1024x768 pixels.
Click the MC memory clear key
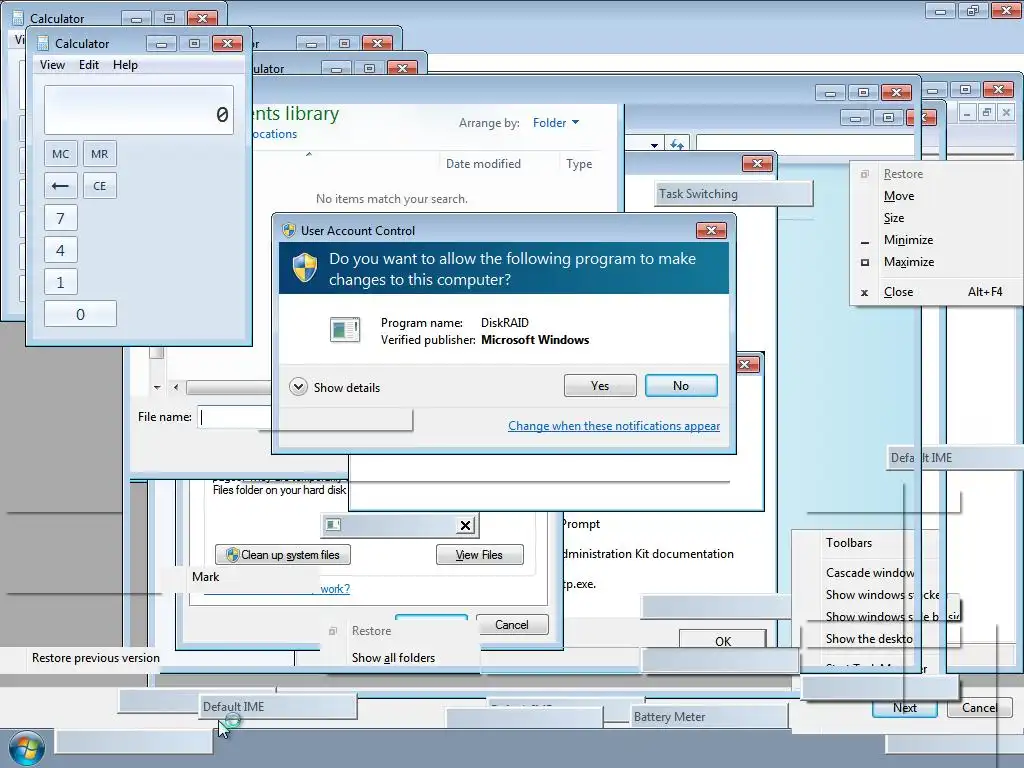point(61,154)
